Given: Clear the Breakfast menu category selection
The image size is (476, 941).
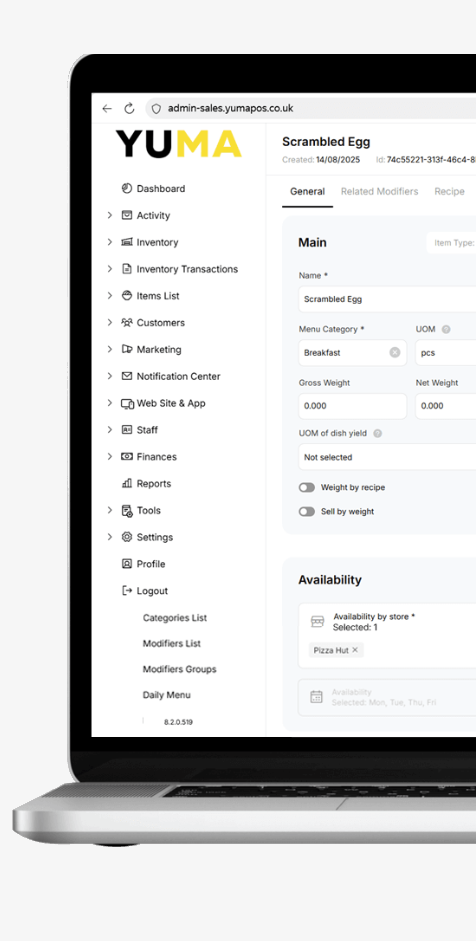Looking at the screenshot, I should pyautogui.click(x=395, y=352).
